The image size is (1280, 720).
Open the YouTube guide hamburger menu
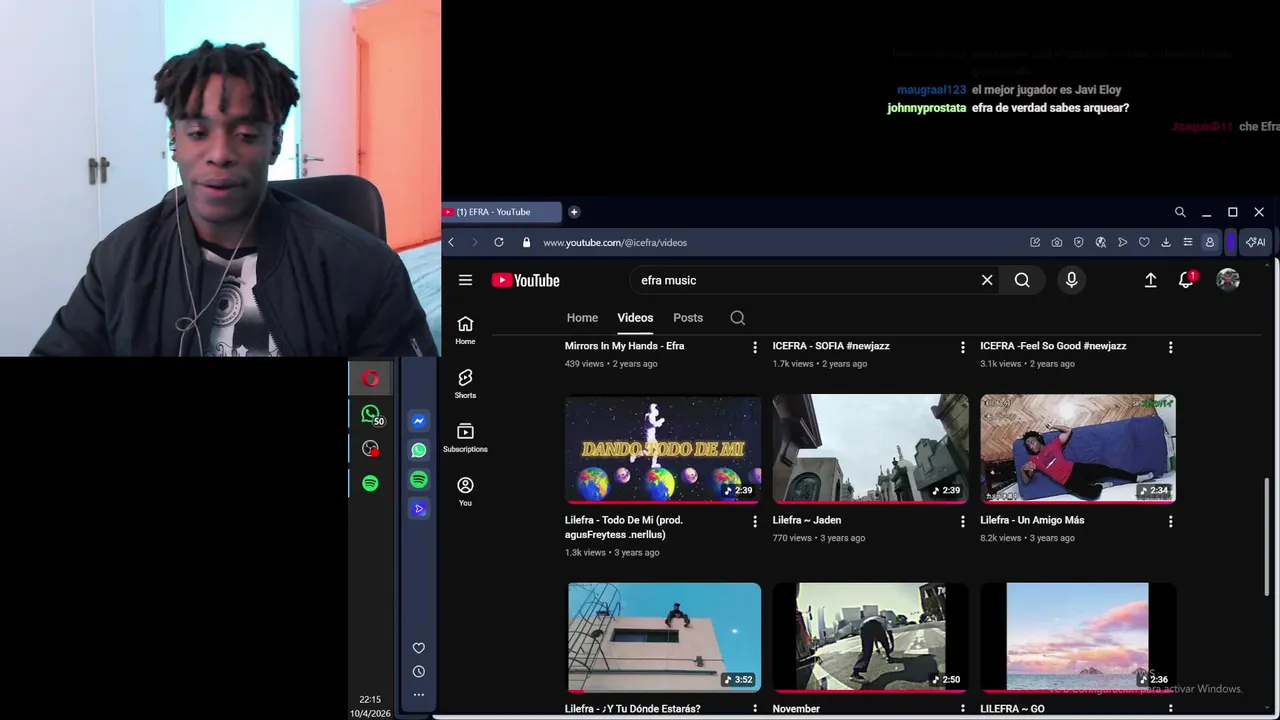465,280
